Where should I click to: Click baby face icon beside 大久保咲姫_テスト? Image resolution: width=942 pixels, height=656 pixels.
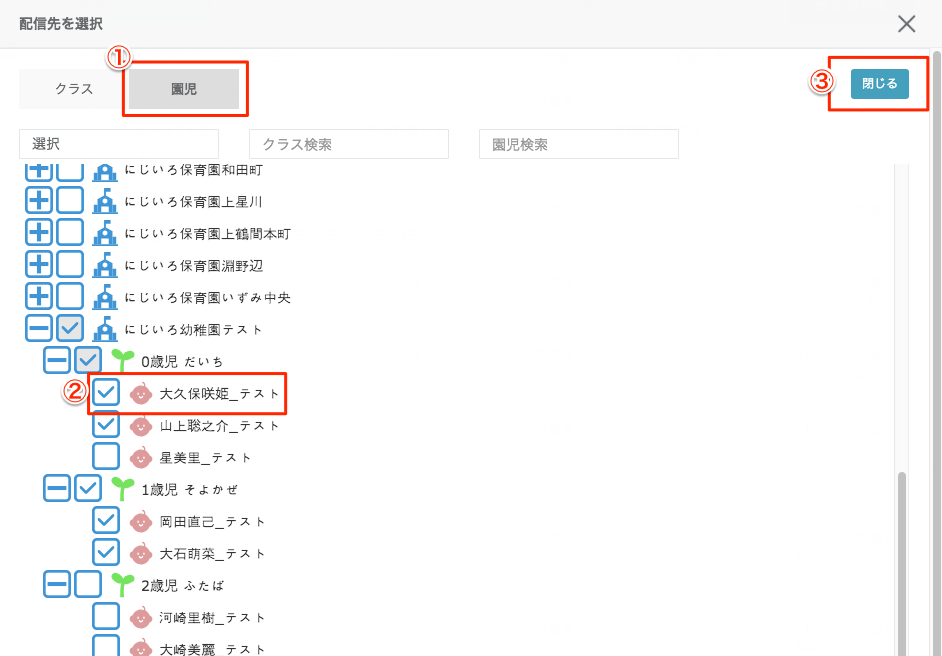coord(142,393)
